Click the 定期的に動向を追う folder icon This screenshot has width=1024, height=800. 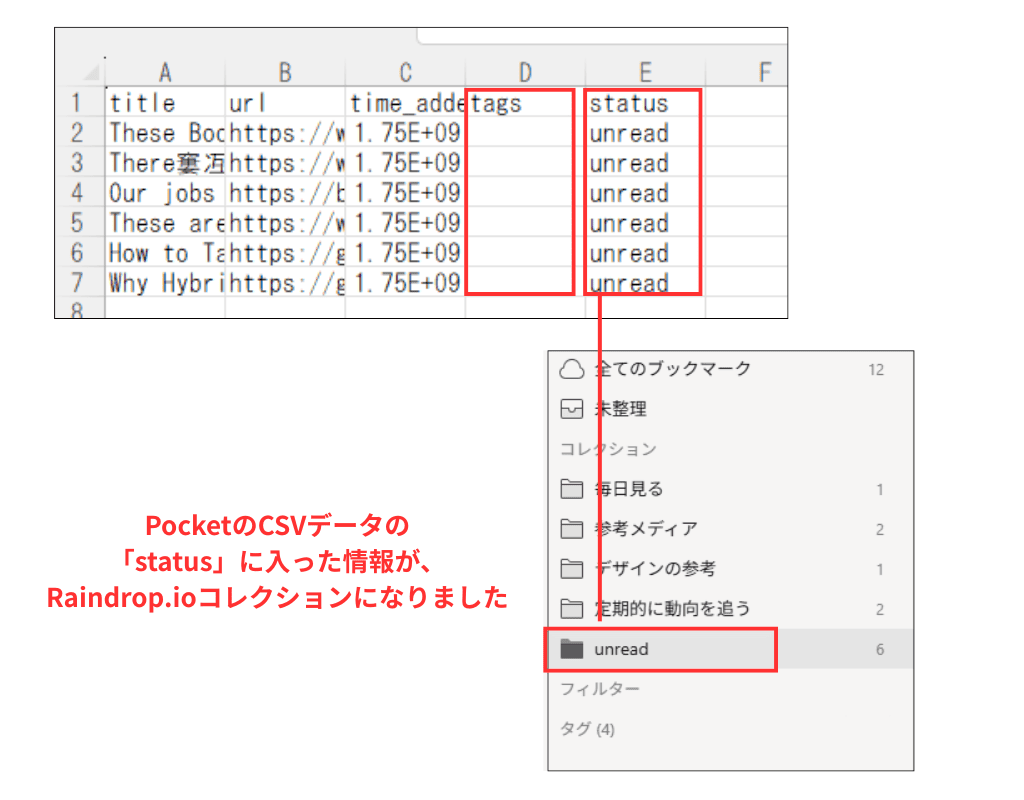[571, 609]
